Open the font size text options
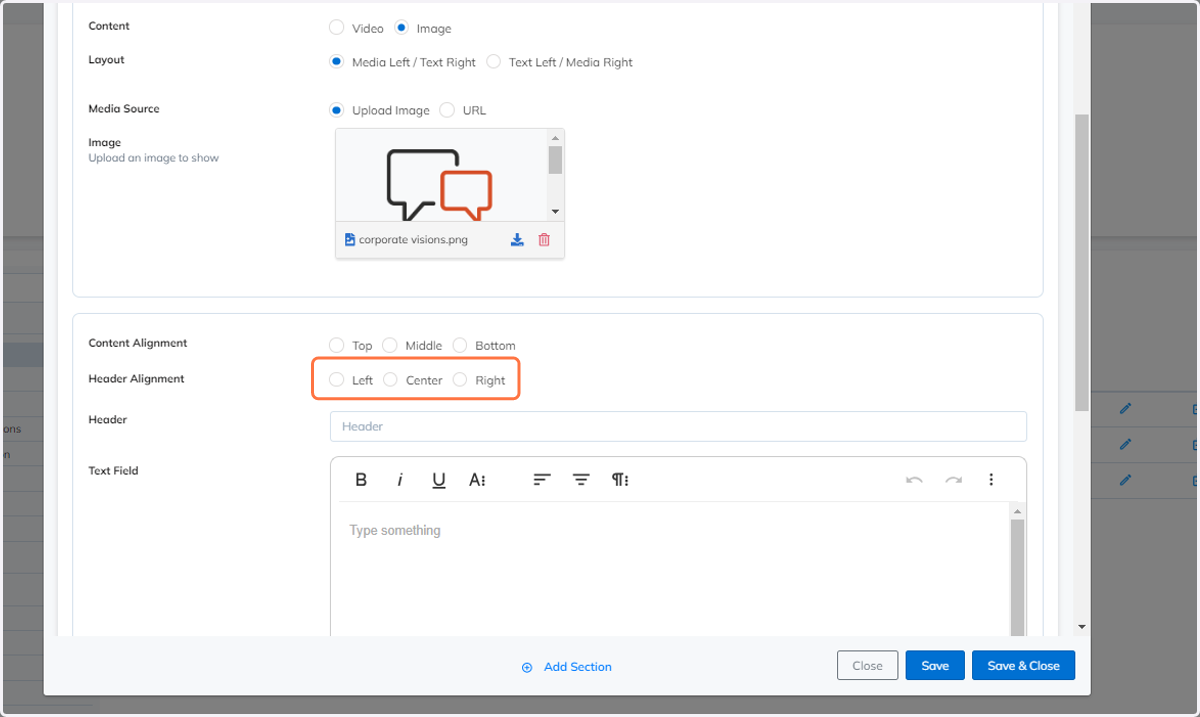This screenshot has width=1200, height=717. 477,480
